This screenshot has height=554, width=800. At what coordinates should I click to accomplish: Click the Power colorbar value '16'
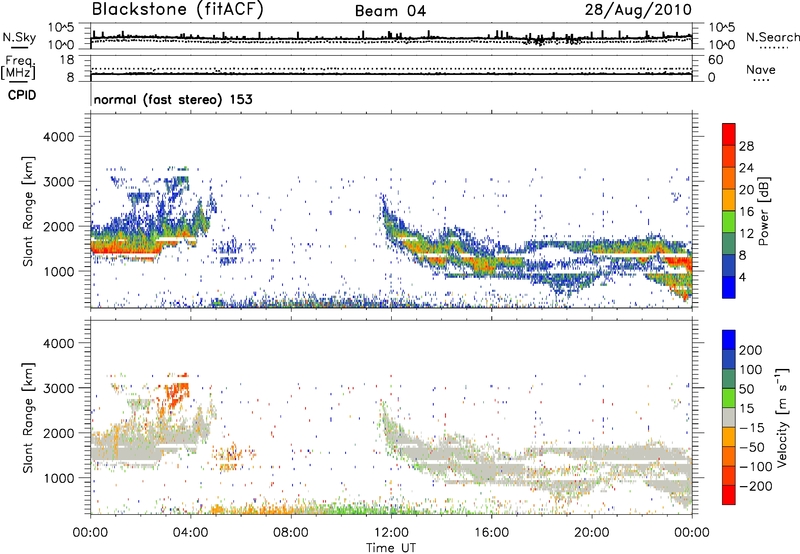(746, 212)
